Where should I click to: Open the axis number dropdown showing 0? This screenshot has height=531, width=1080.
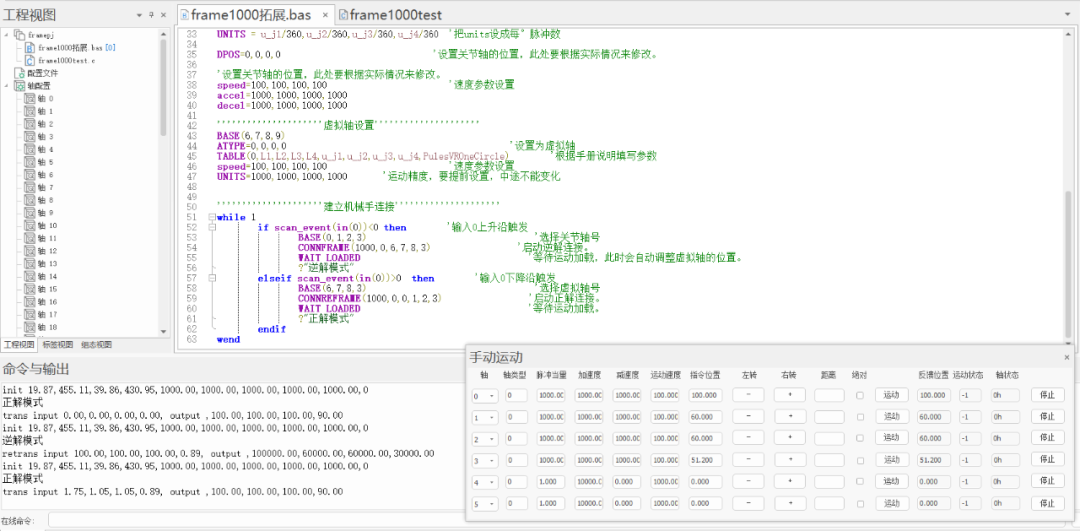[x=484, y=395]
